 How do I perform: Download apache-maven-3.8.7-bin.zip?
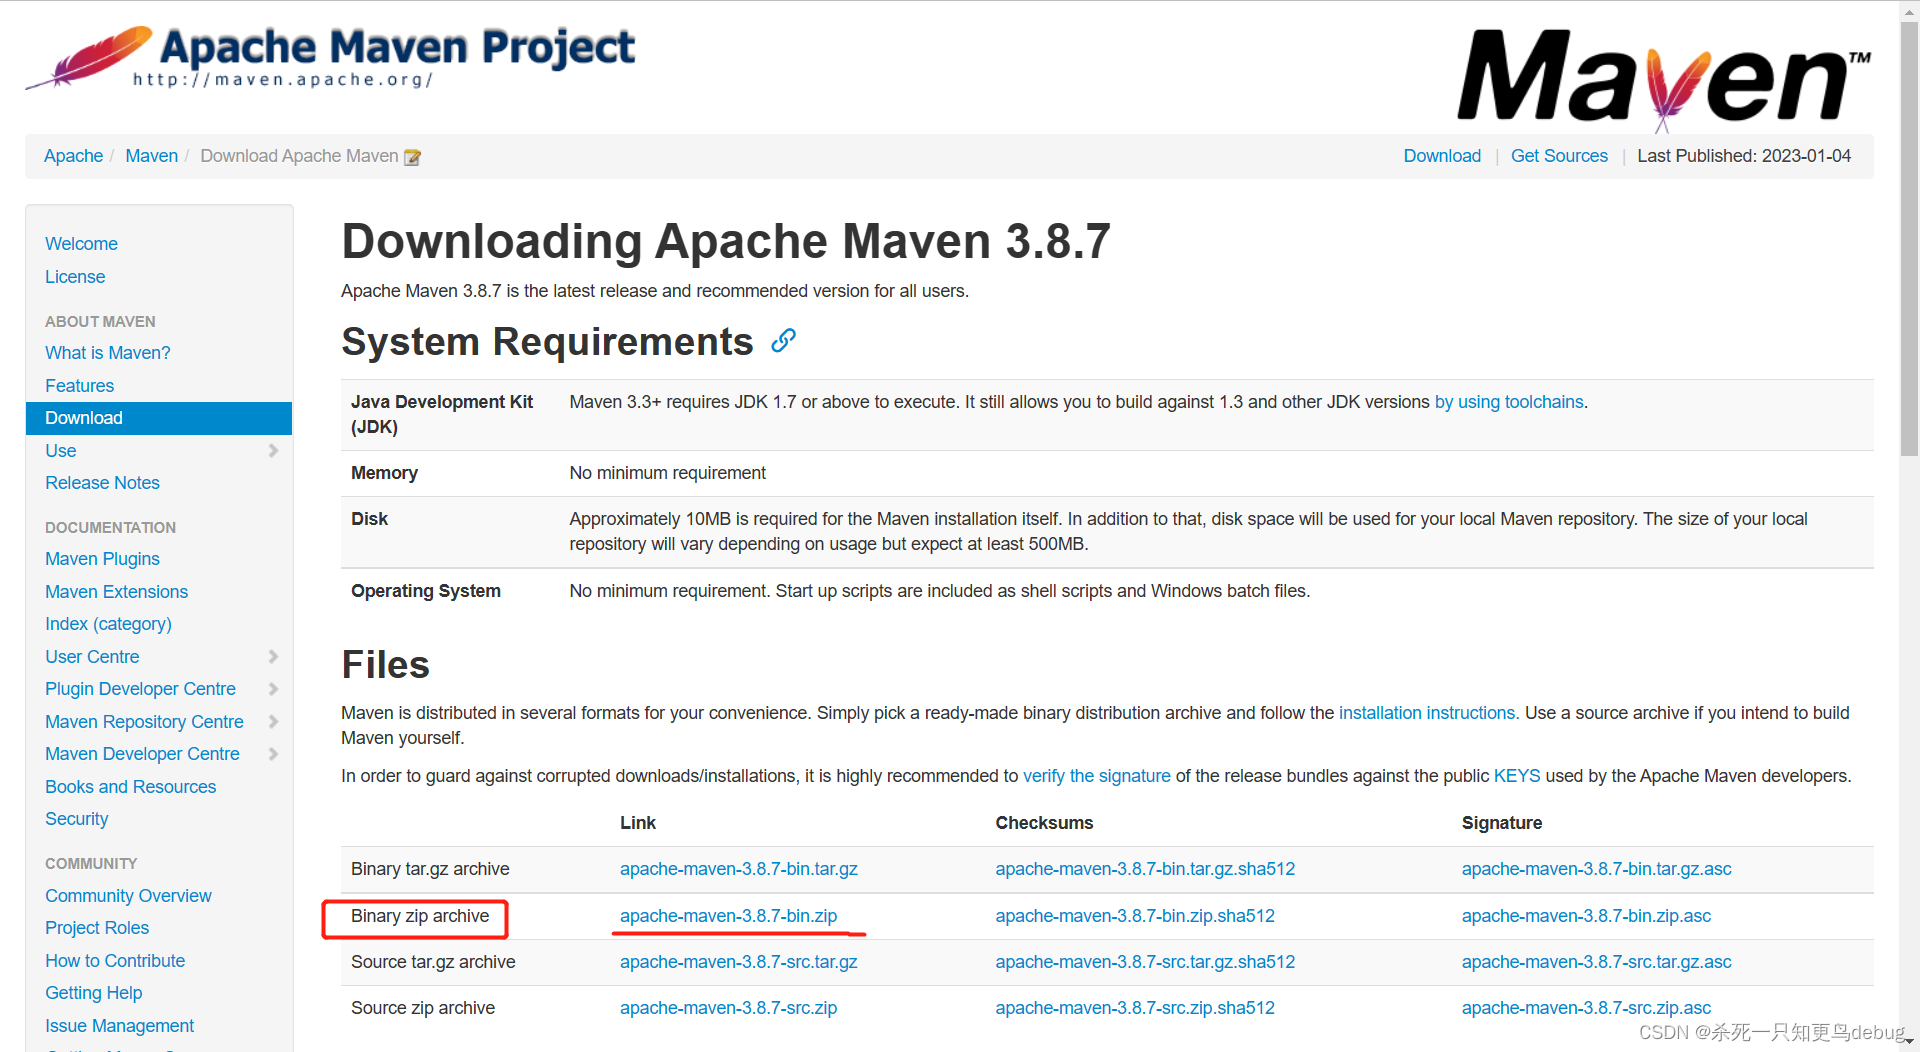[728, 916]
